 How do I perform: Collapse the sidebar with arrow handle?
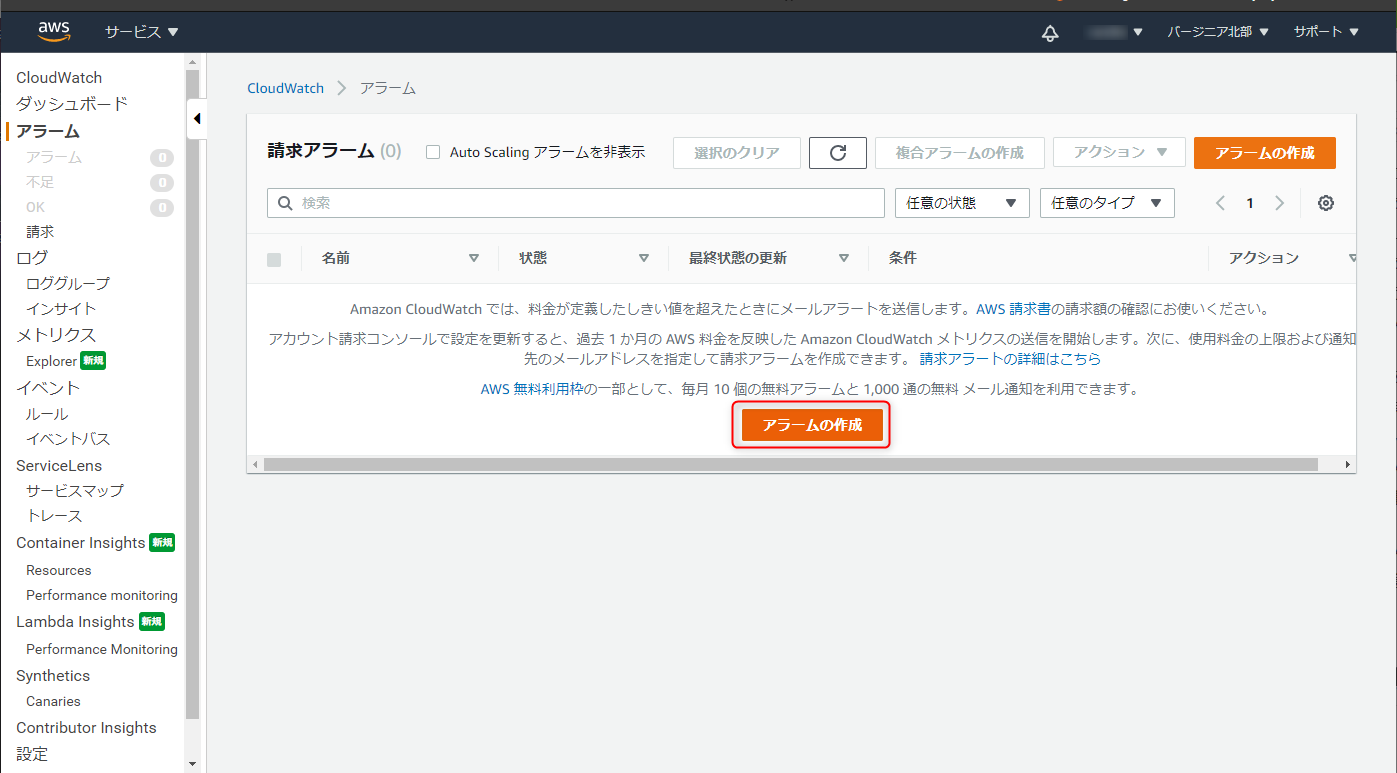[x=197, y=119]
